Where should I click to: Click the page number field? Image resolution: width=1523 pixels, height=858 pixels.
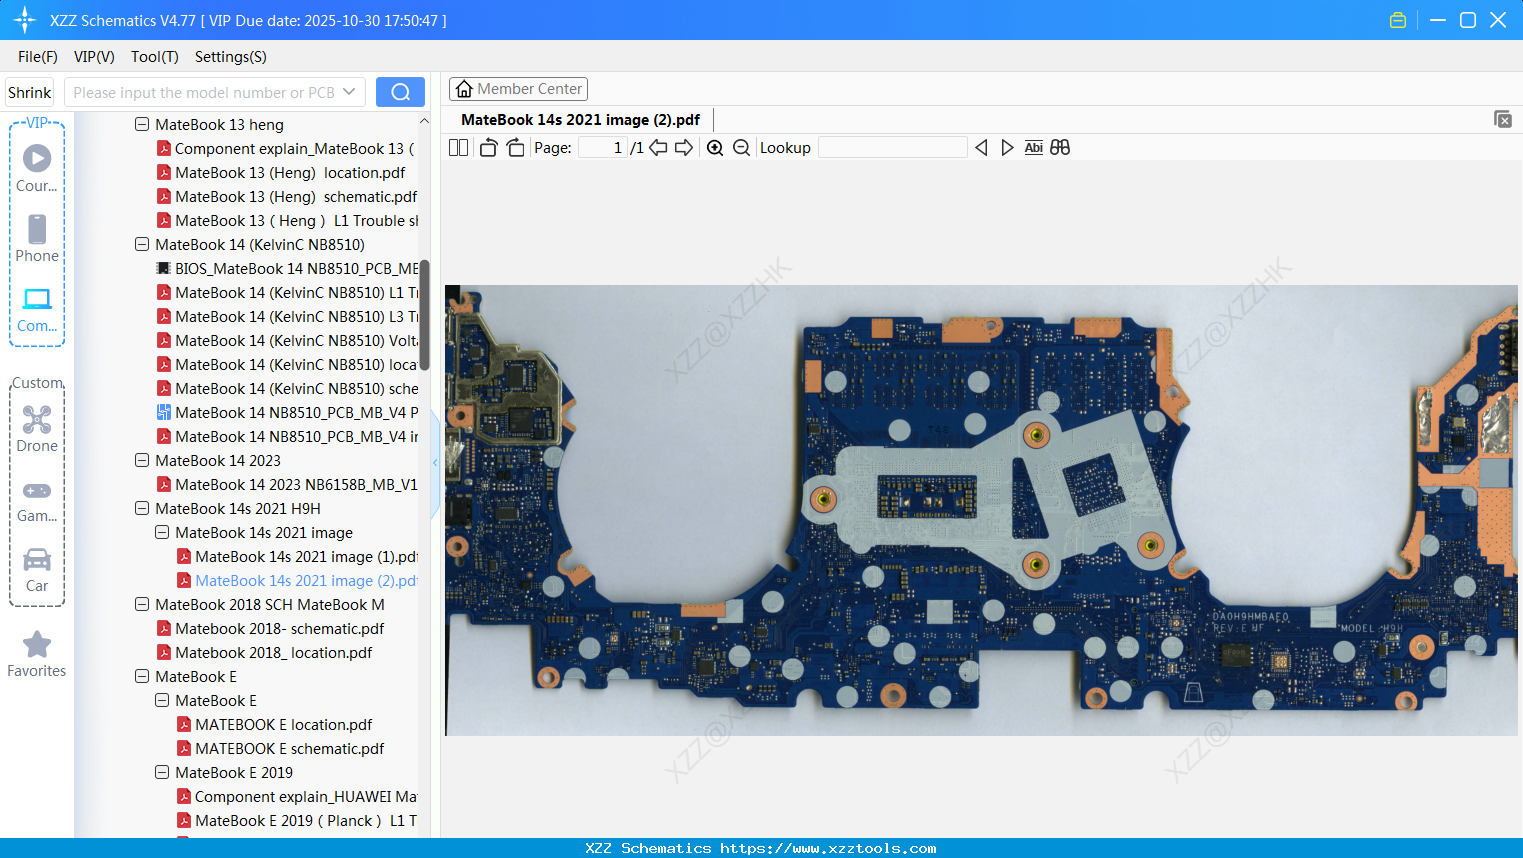(602, 148)
